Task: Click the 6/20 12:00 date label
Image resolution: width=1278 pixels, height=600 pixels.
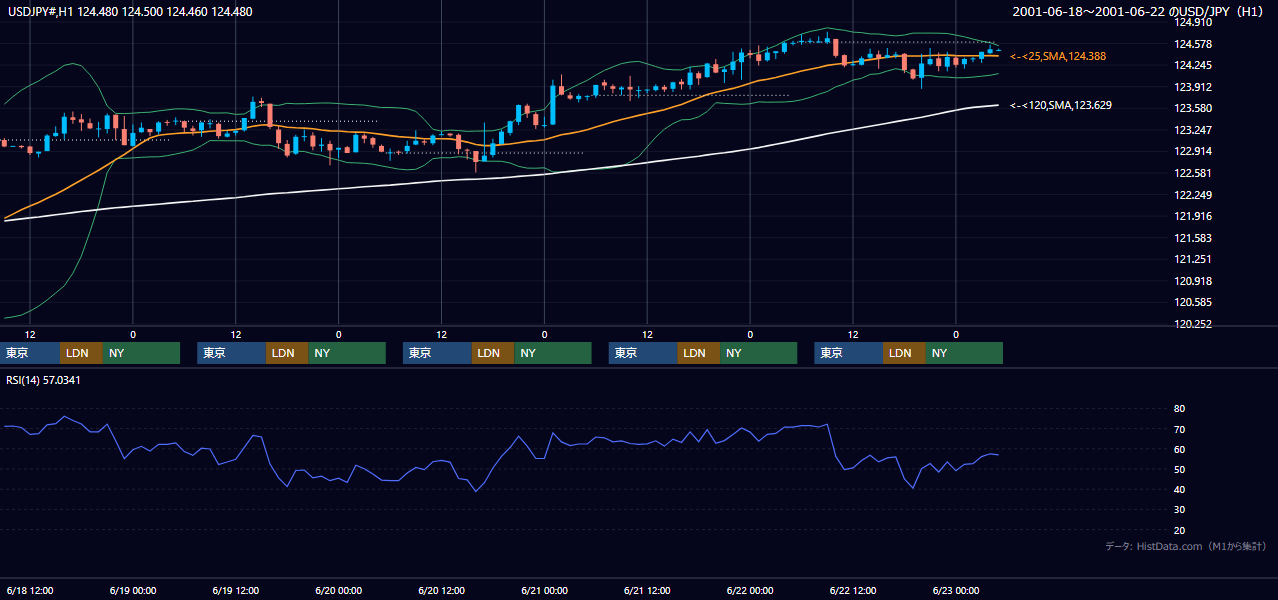Action: pyautogui.click(x=441, y=591)
